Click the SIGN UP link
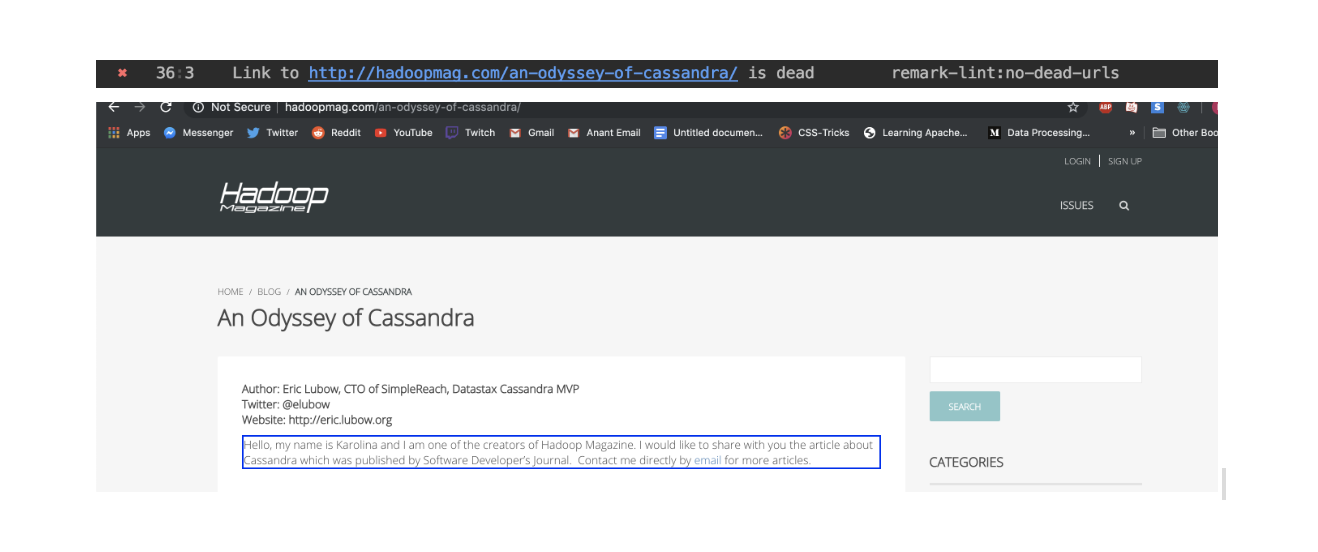 (1125, 161)
